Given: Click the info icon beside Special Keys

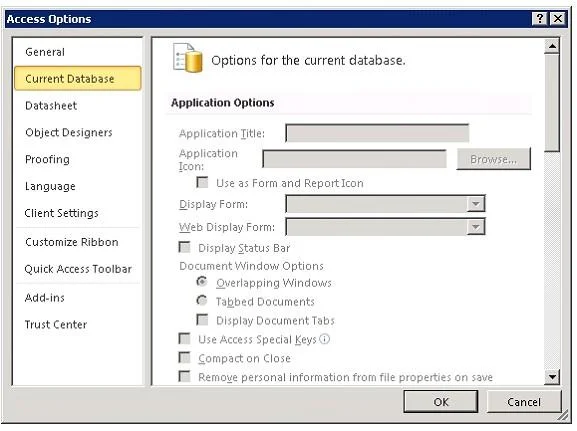Looking at the screenshot, I should [x=325, y=339].
